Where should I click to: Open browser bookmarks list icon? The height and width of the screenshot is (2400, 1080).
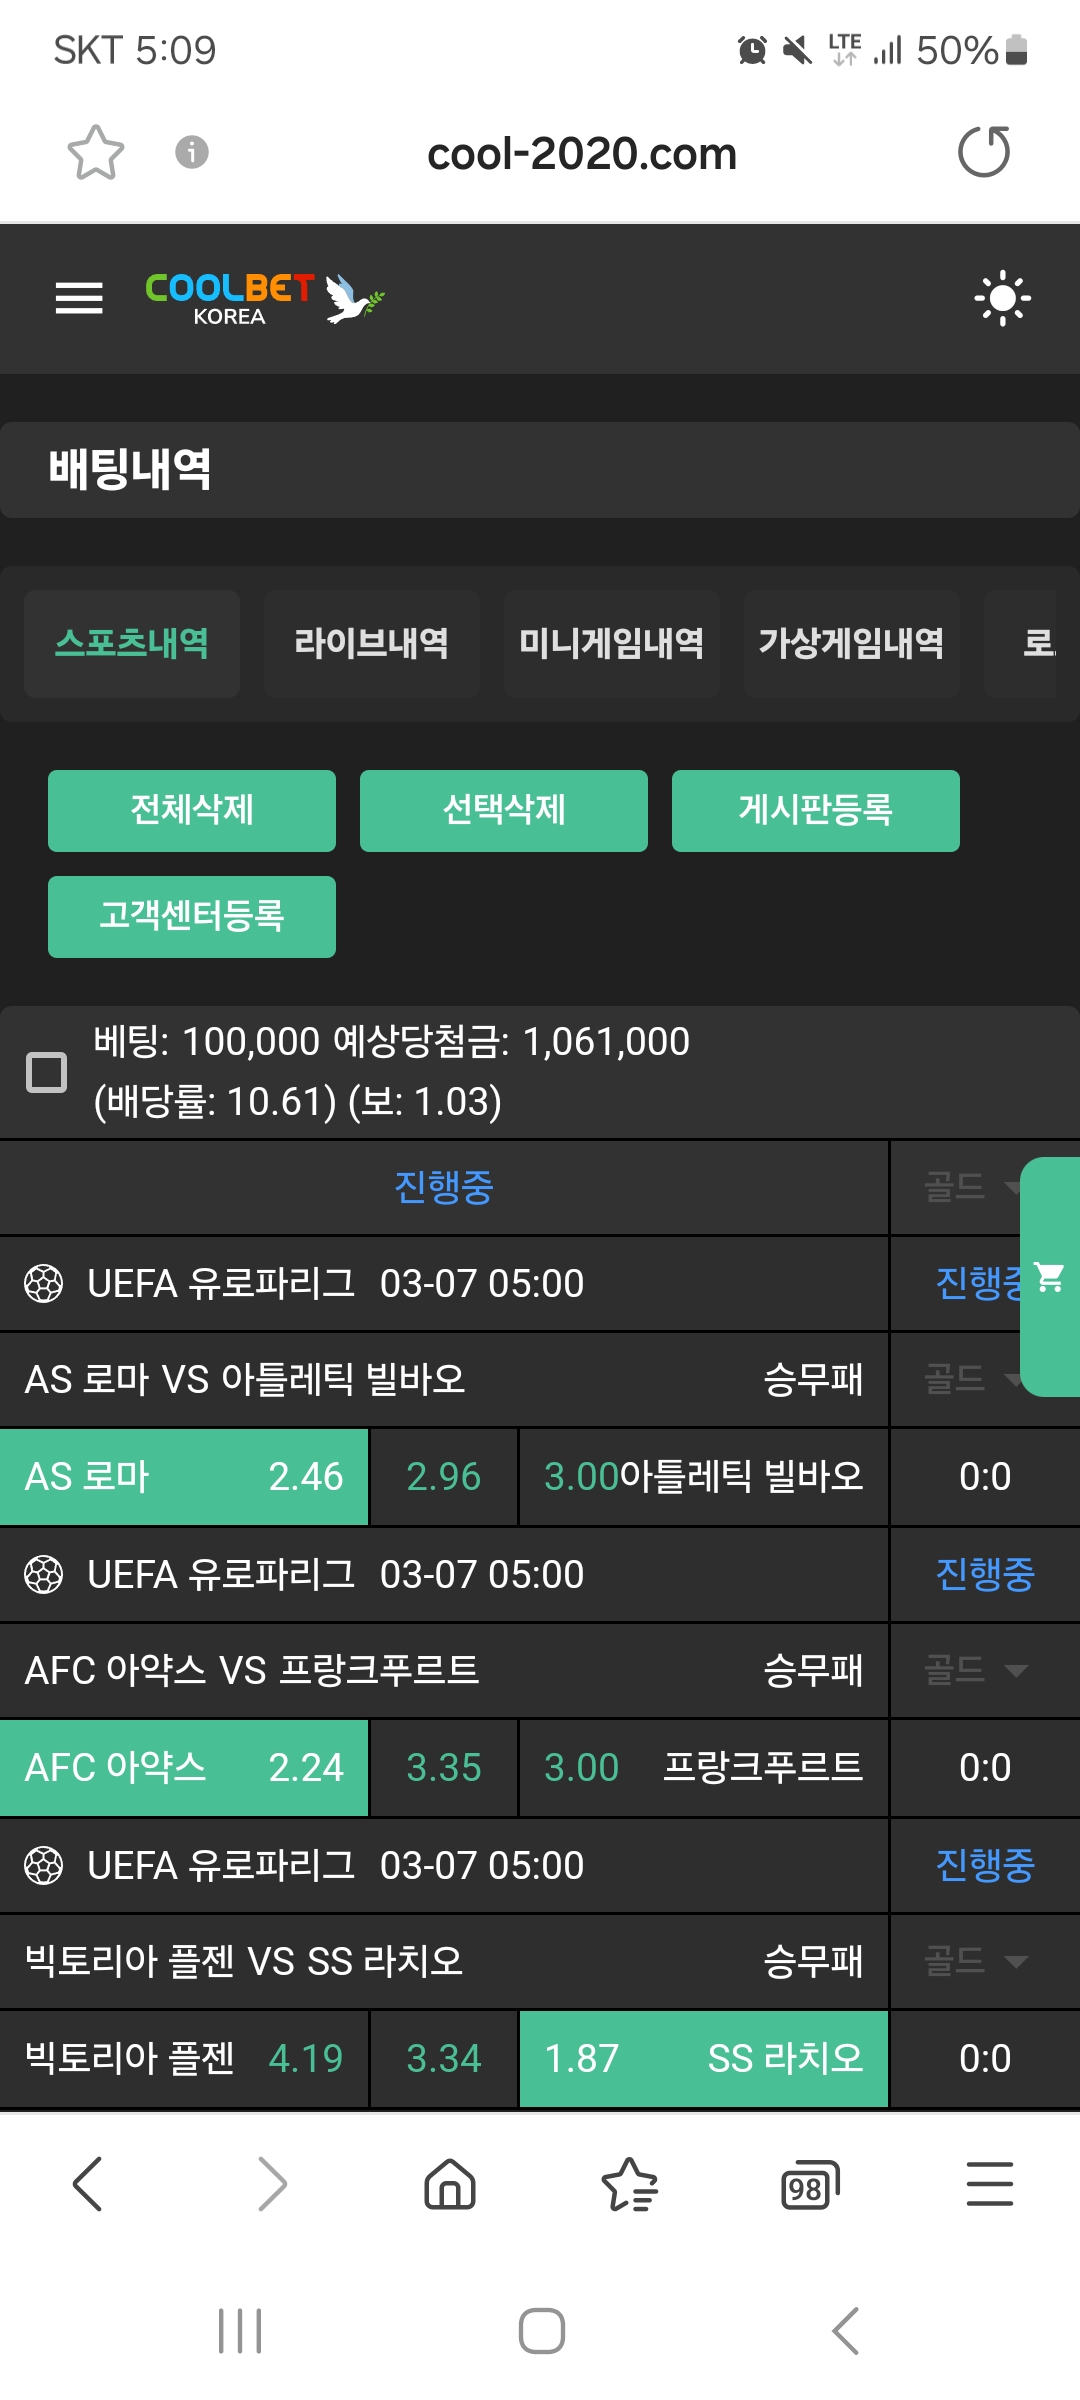(630, 2184)
